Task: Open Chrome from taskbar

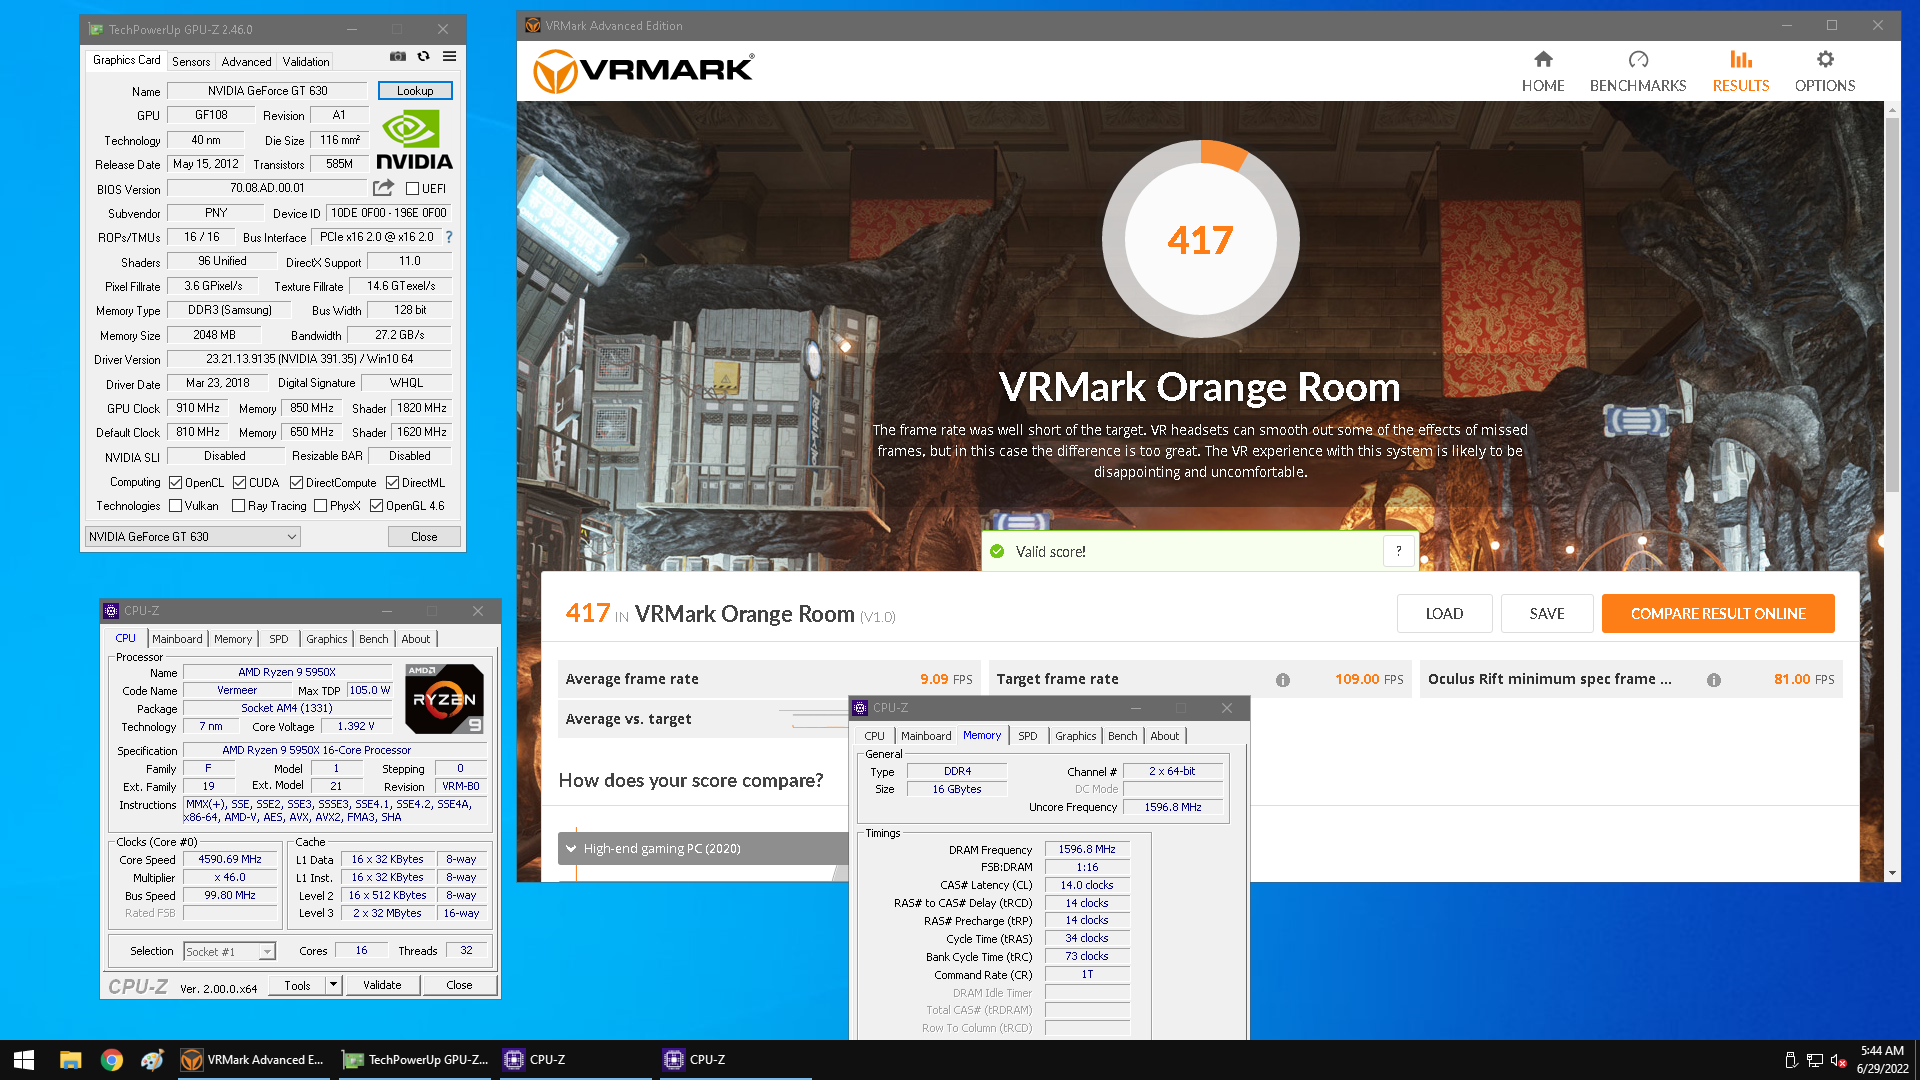Action: tap(112, 1060)
